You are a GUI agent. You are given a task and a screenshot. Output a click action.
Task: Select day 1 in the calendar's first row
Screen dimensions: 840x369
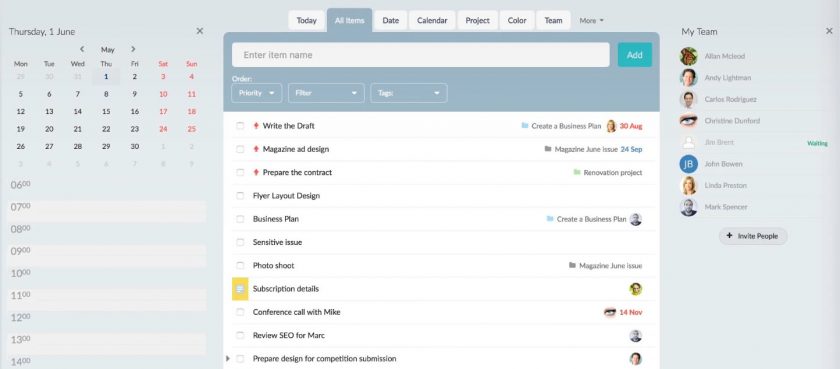[x=106, y=77]
